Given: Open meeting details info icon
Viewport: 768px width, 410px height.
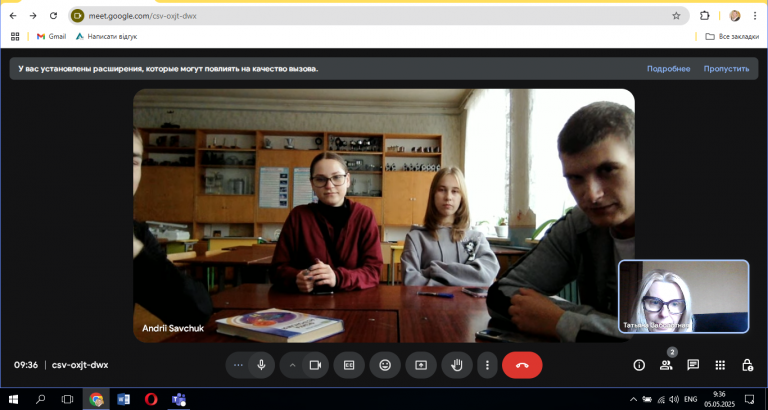Looking at the screenshot, I should tap(639, 365).
